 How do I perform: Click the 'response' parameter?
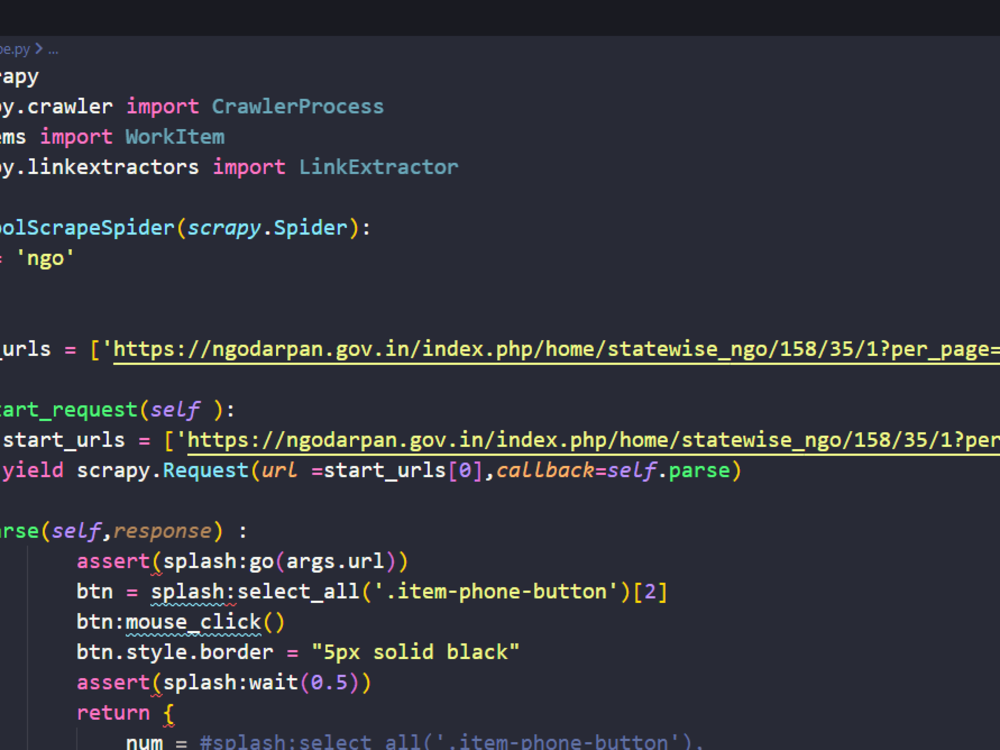[162, 531]
